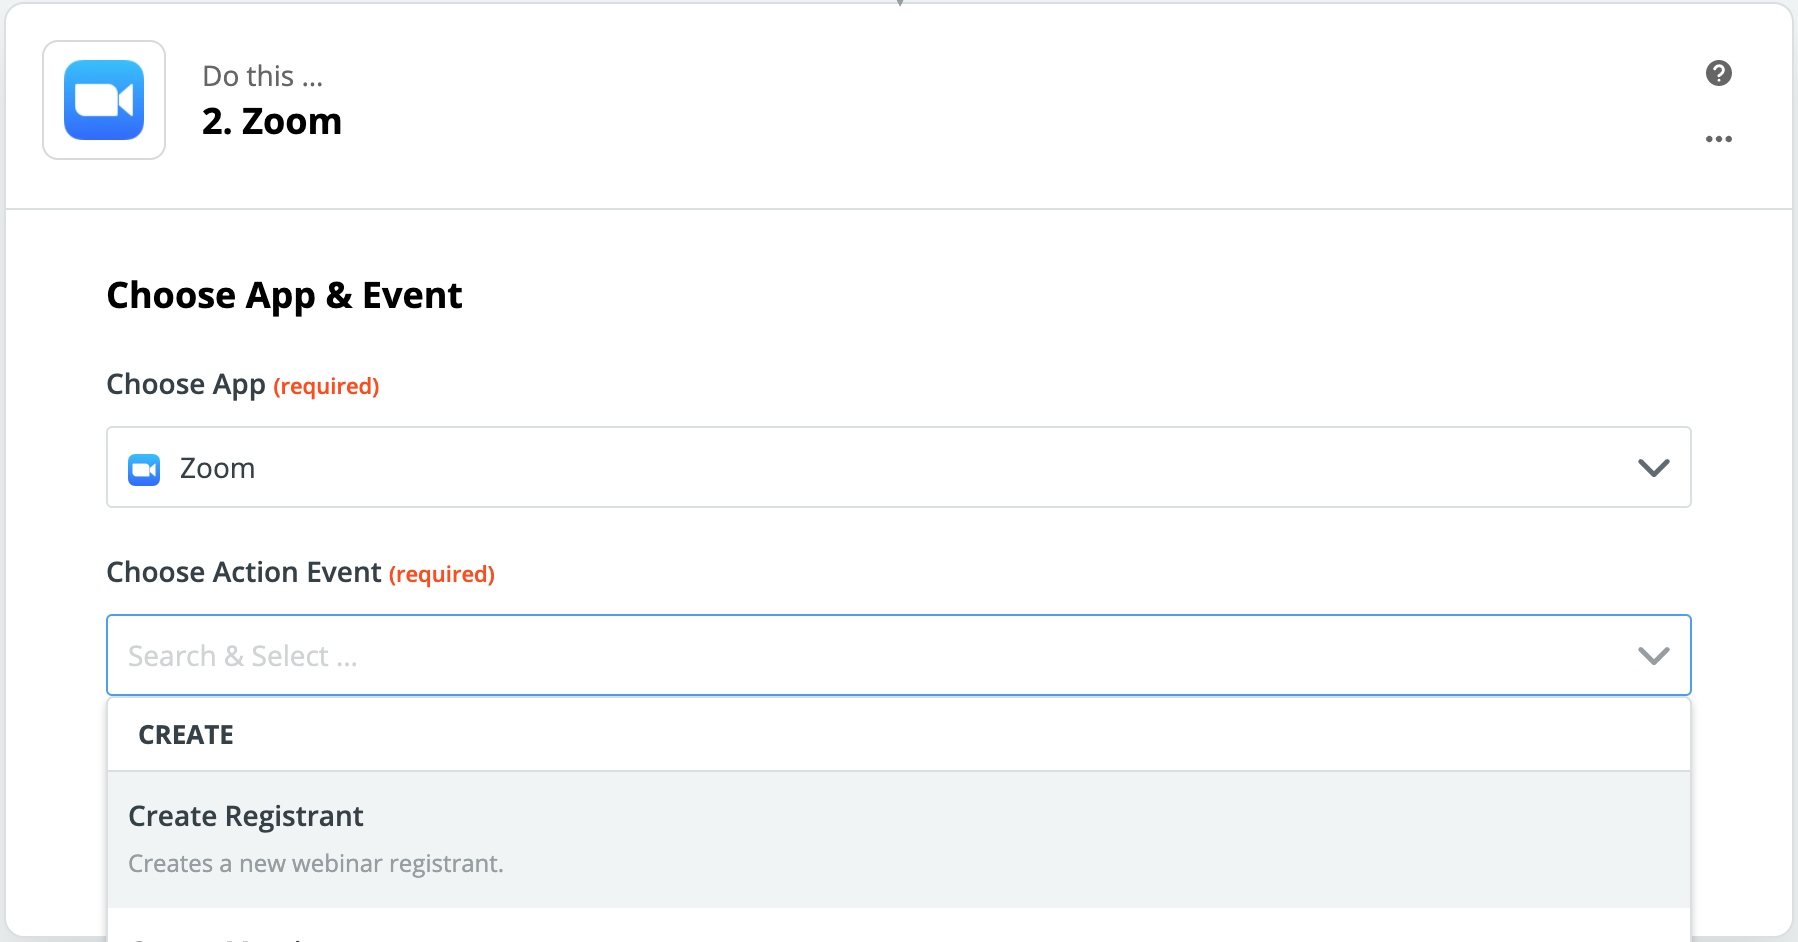The image size is (1798, 942).
Task: Select the Create Registrant action event
Action: (x=245, y=816)
